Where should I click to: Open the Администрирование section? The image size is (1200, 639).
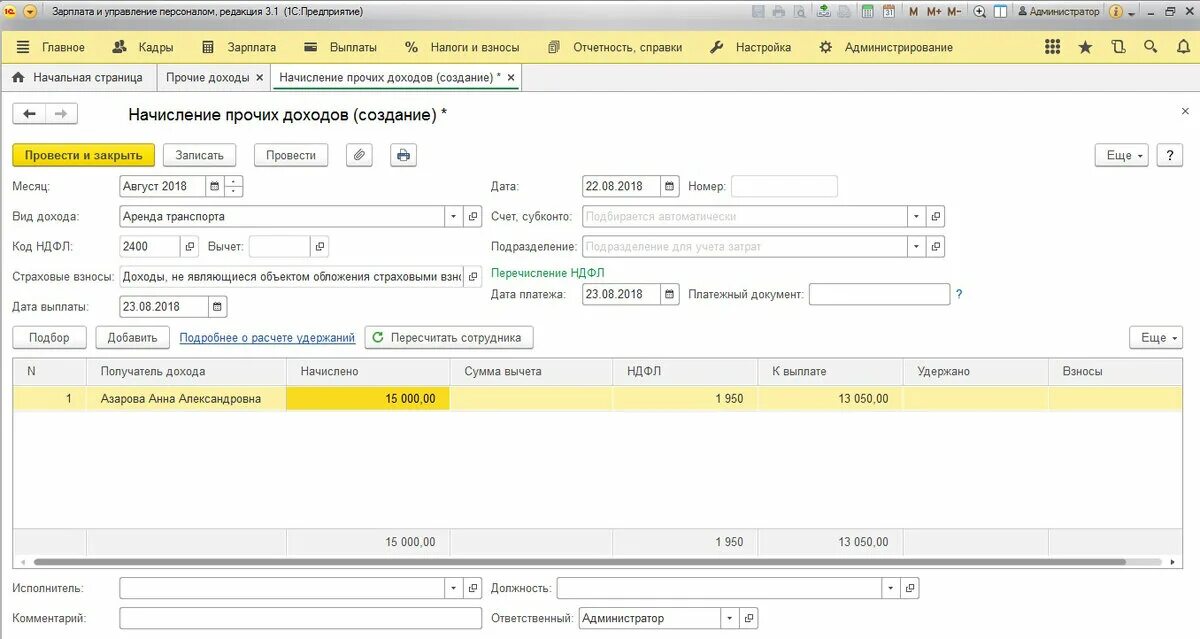click(x=886, y=47)
